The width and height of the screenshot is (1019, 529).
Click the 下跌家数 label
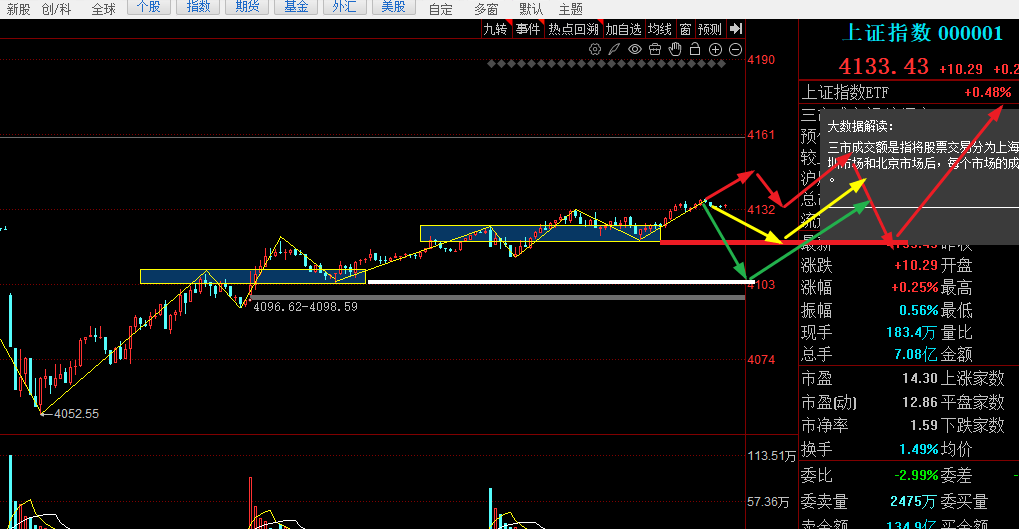tap(973, 426)
